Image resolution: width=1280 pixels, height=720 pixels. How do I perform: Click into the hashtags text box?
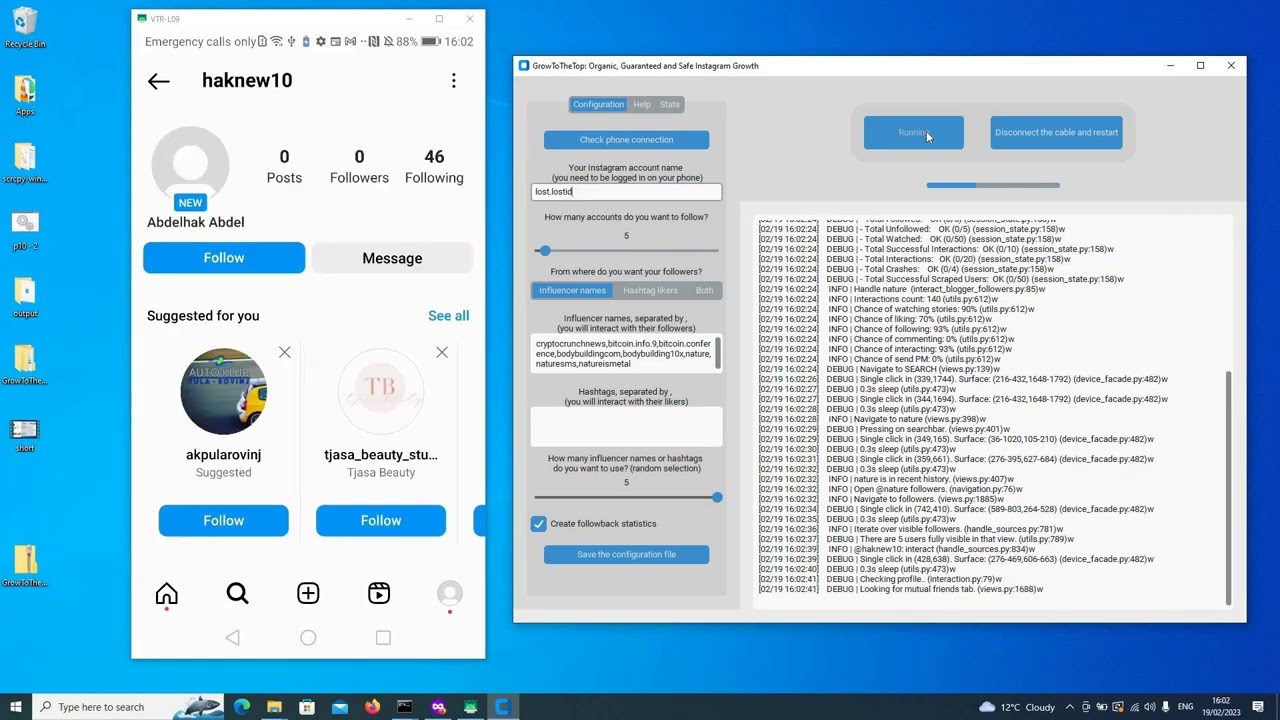(x=626, y=426)
